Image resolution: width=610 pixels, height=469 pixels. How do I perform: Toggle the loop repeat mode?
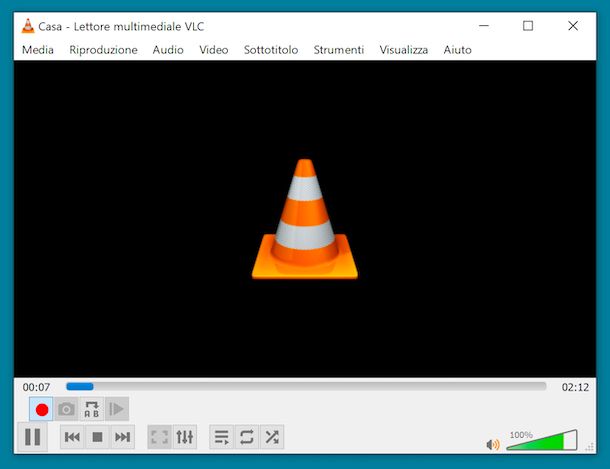click(247, 437)
